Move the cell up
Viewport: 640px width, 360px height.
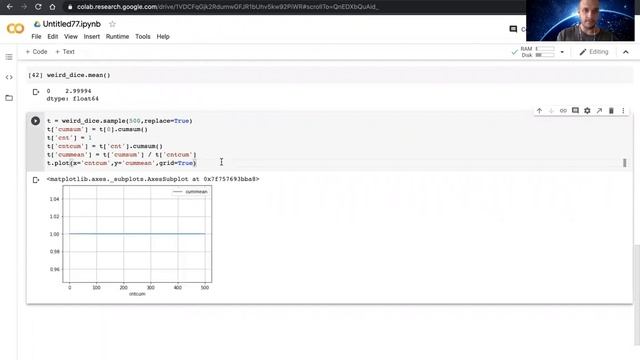click(539, 111)
